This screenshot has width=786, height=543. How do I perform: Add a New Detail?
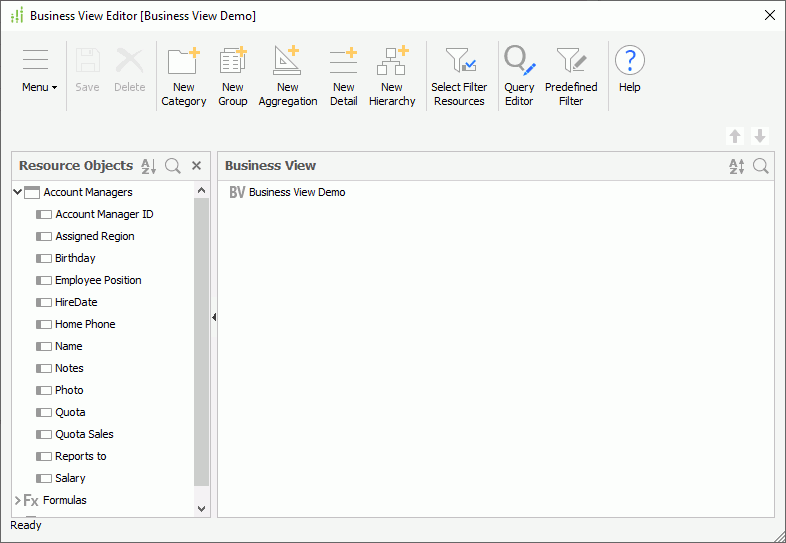[x=343, y=77]
